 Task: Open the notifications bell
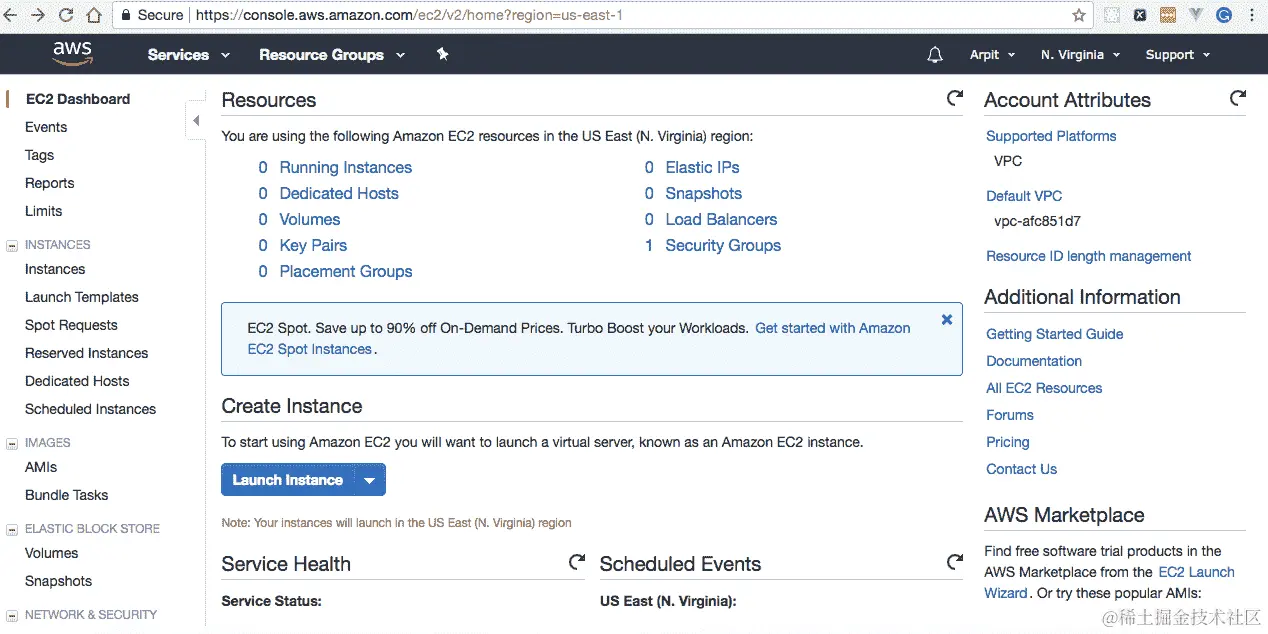(935, 55)
